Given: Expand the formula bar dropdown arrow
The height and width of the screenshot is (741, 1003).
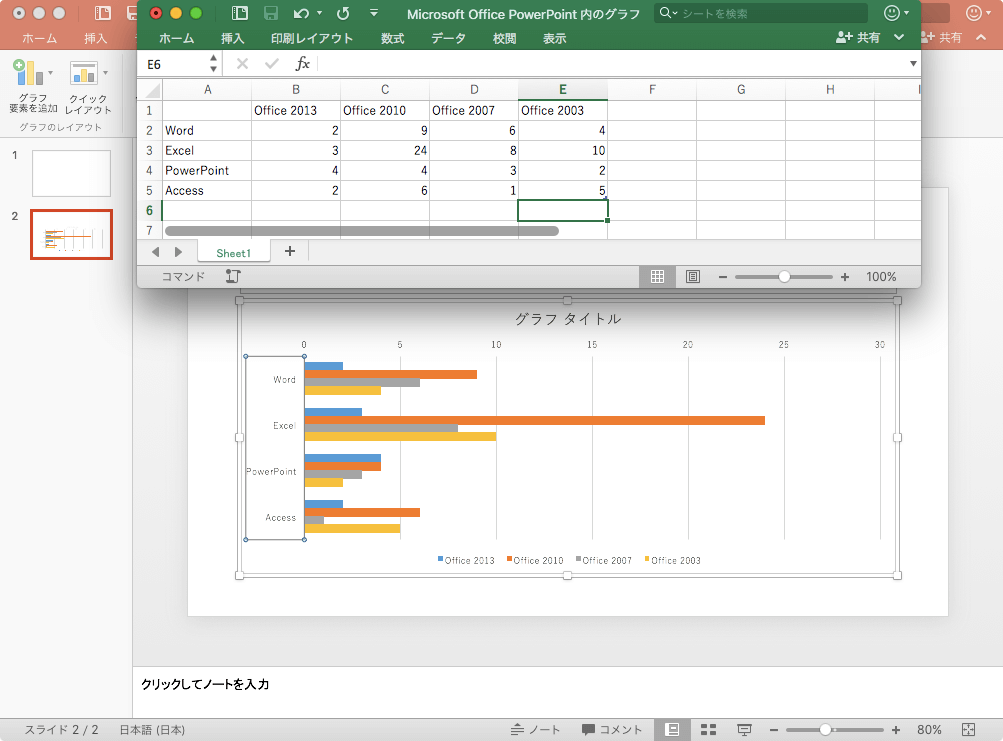Looking at the screenshot, I should pyautogui.click(x=913, y=63).
